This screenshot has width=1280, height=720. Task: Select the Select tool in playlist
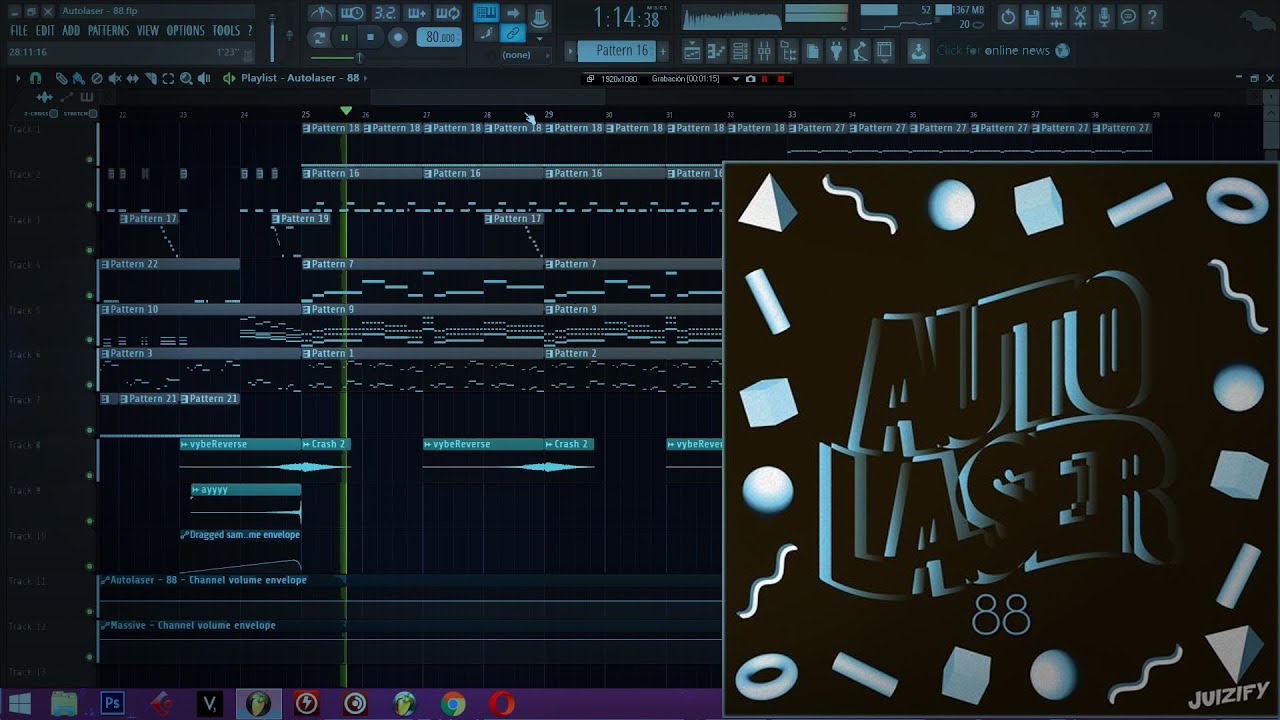(168, 78)
